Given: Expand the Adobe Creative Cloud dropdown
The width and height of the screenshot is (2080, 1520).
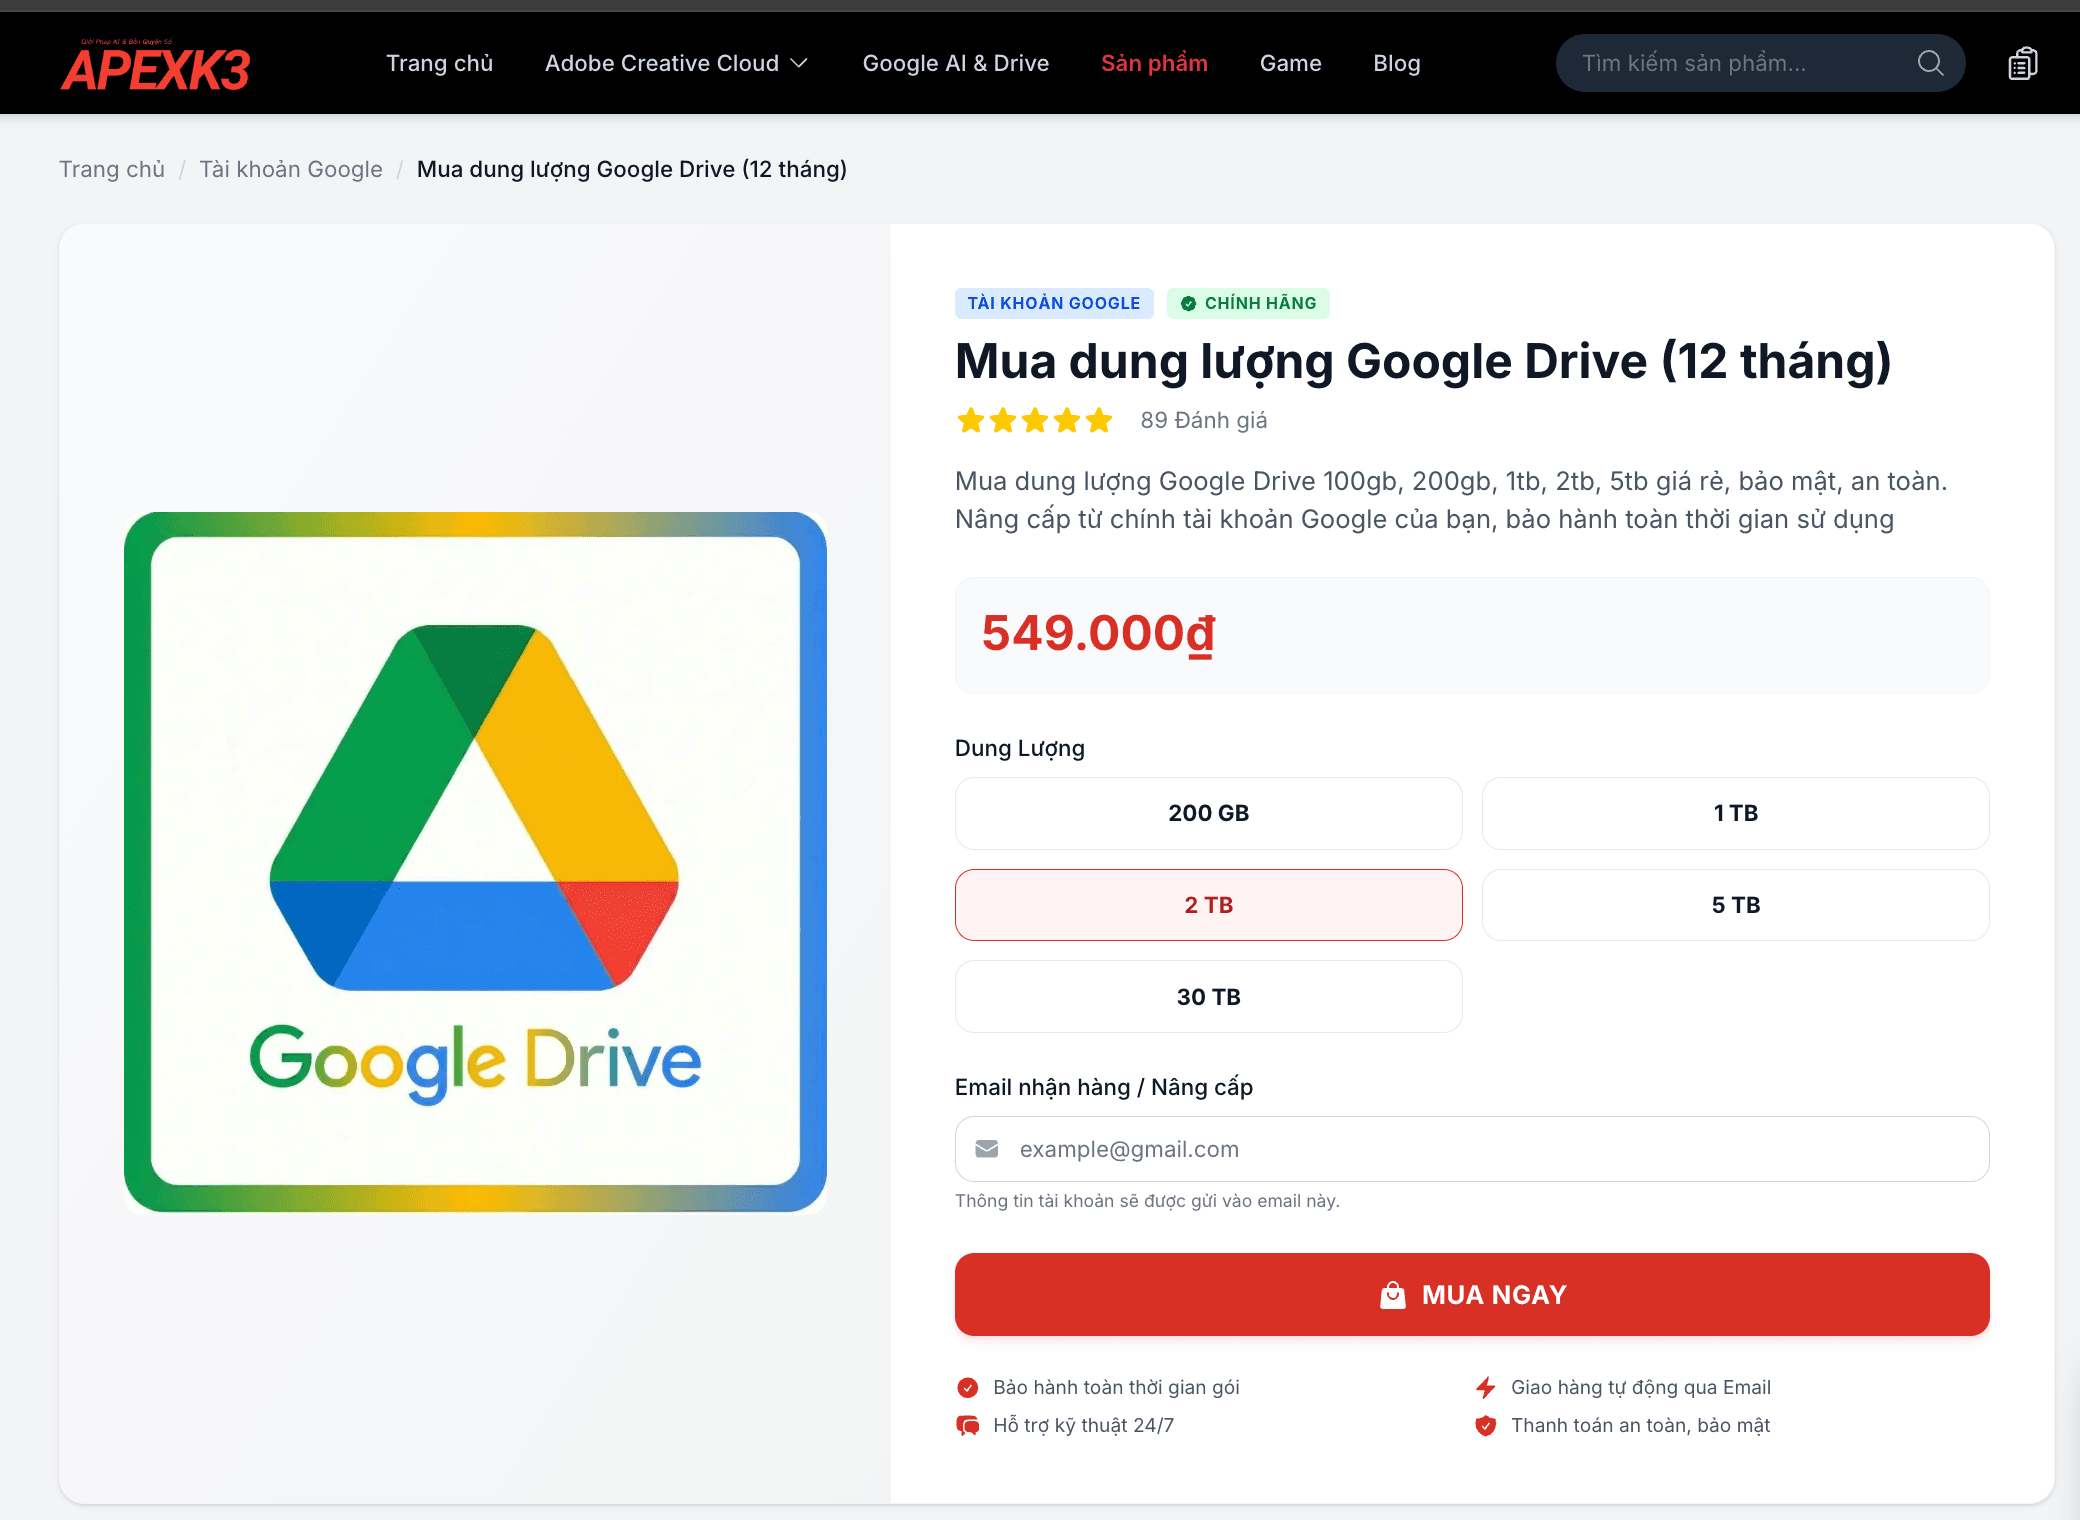Looking at the screenshot, I should coord(676,63).
